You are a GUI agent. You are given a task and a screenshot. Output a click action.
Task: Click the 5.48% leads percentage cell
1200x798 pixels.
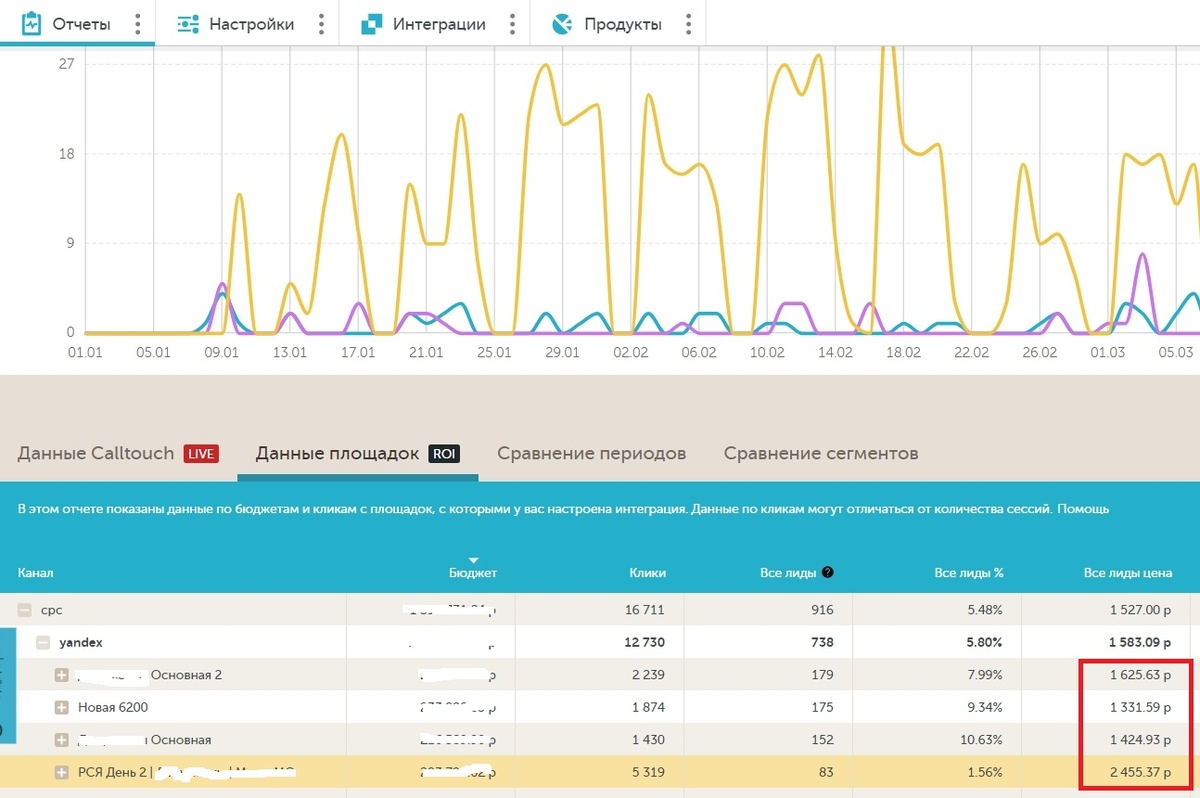(x=984, y=610)
